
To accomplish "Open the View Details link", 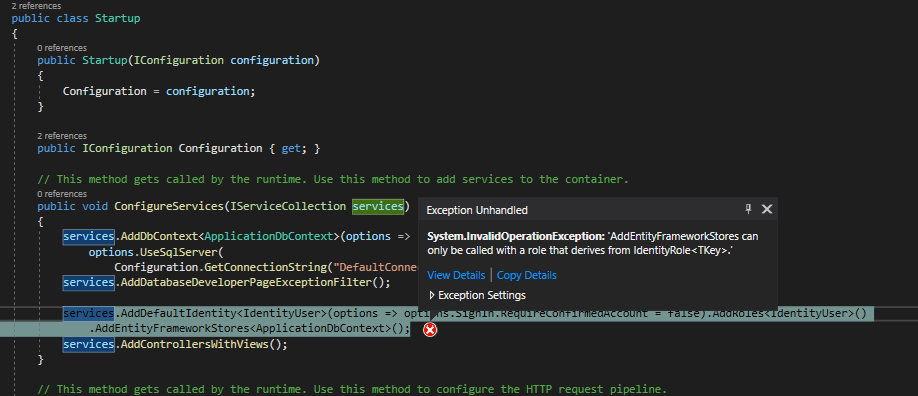I will click(x=456, y=275).
